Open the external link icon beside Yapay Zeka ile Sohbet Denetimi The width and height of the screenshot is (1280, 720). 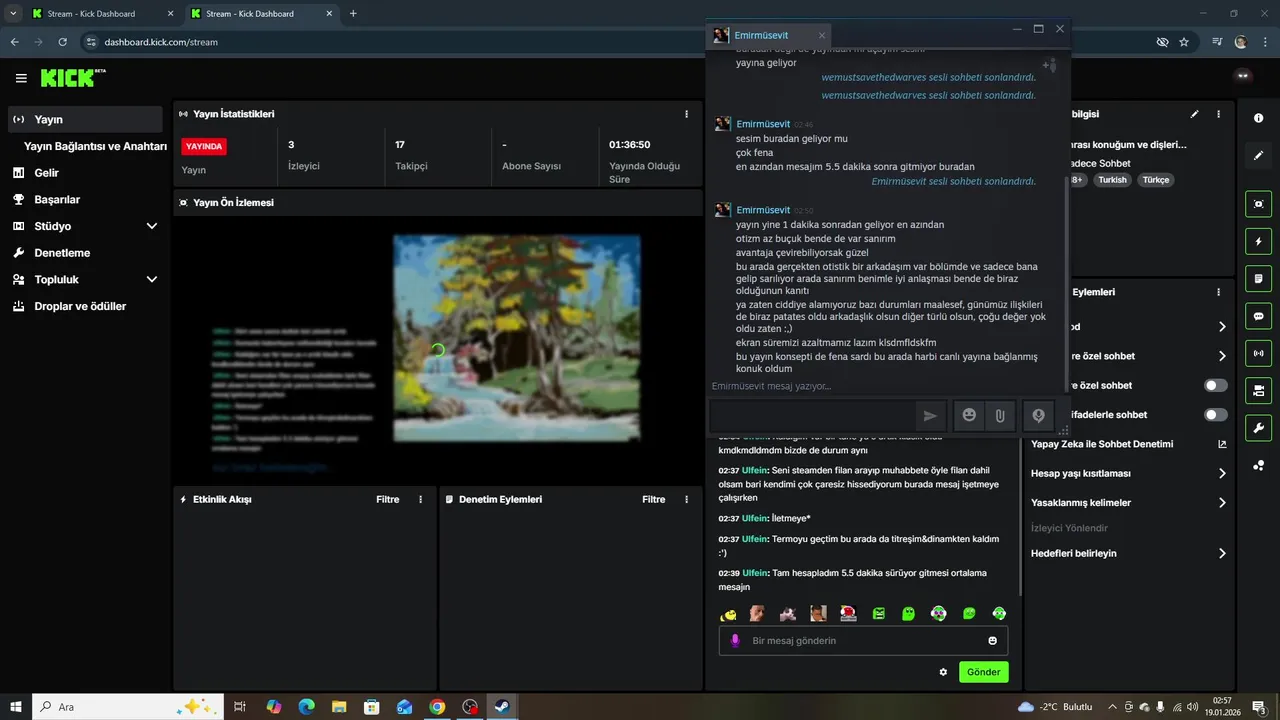pyautogui.click(x=1222, y=444)
